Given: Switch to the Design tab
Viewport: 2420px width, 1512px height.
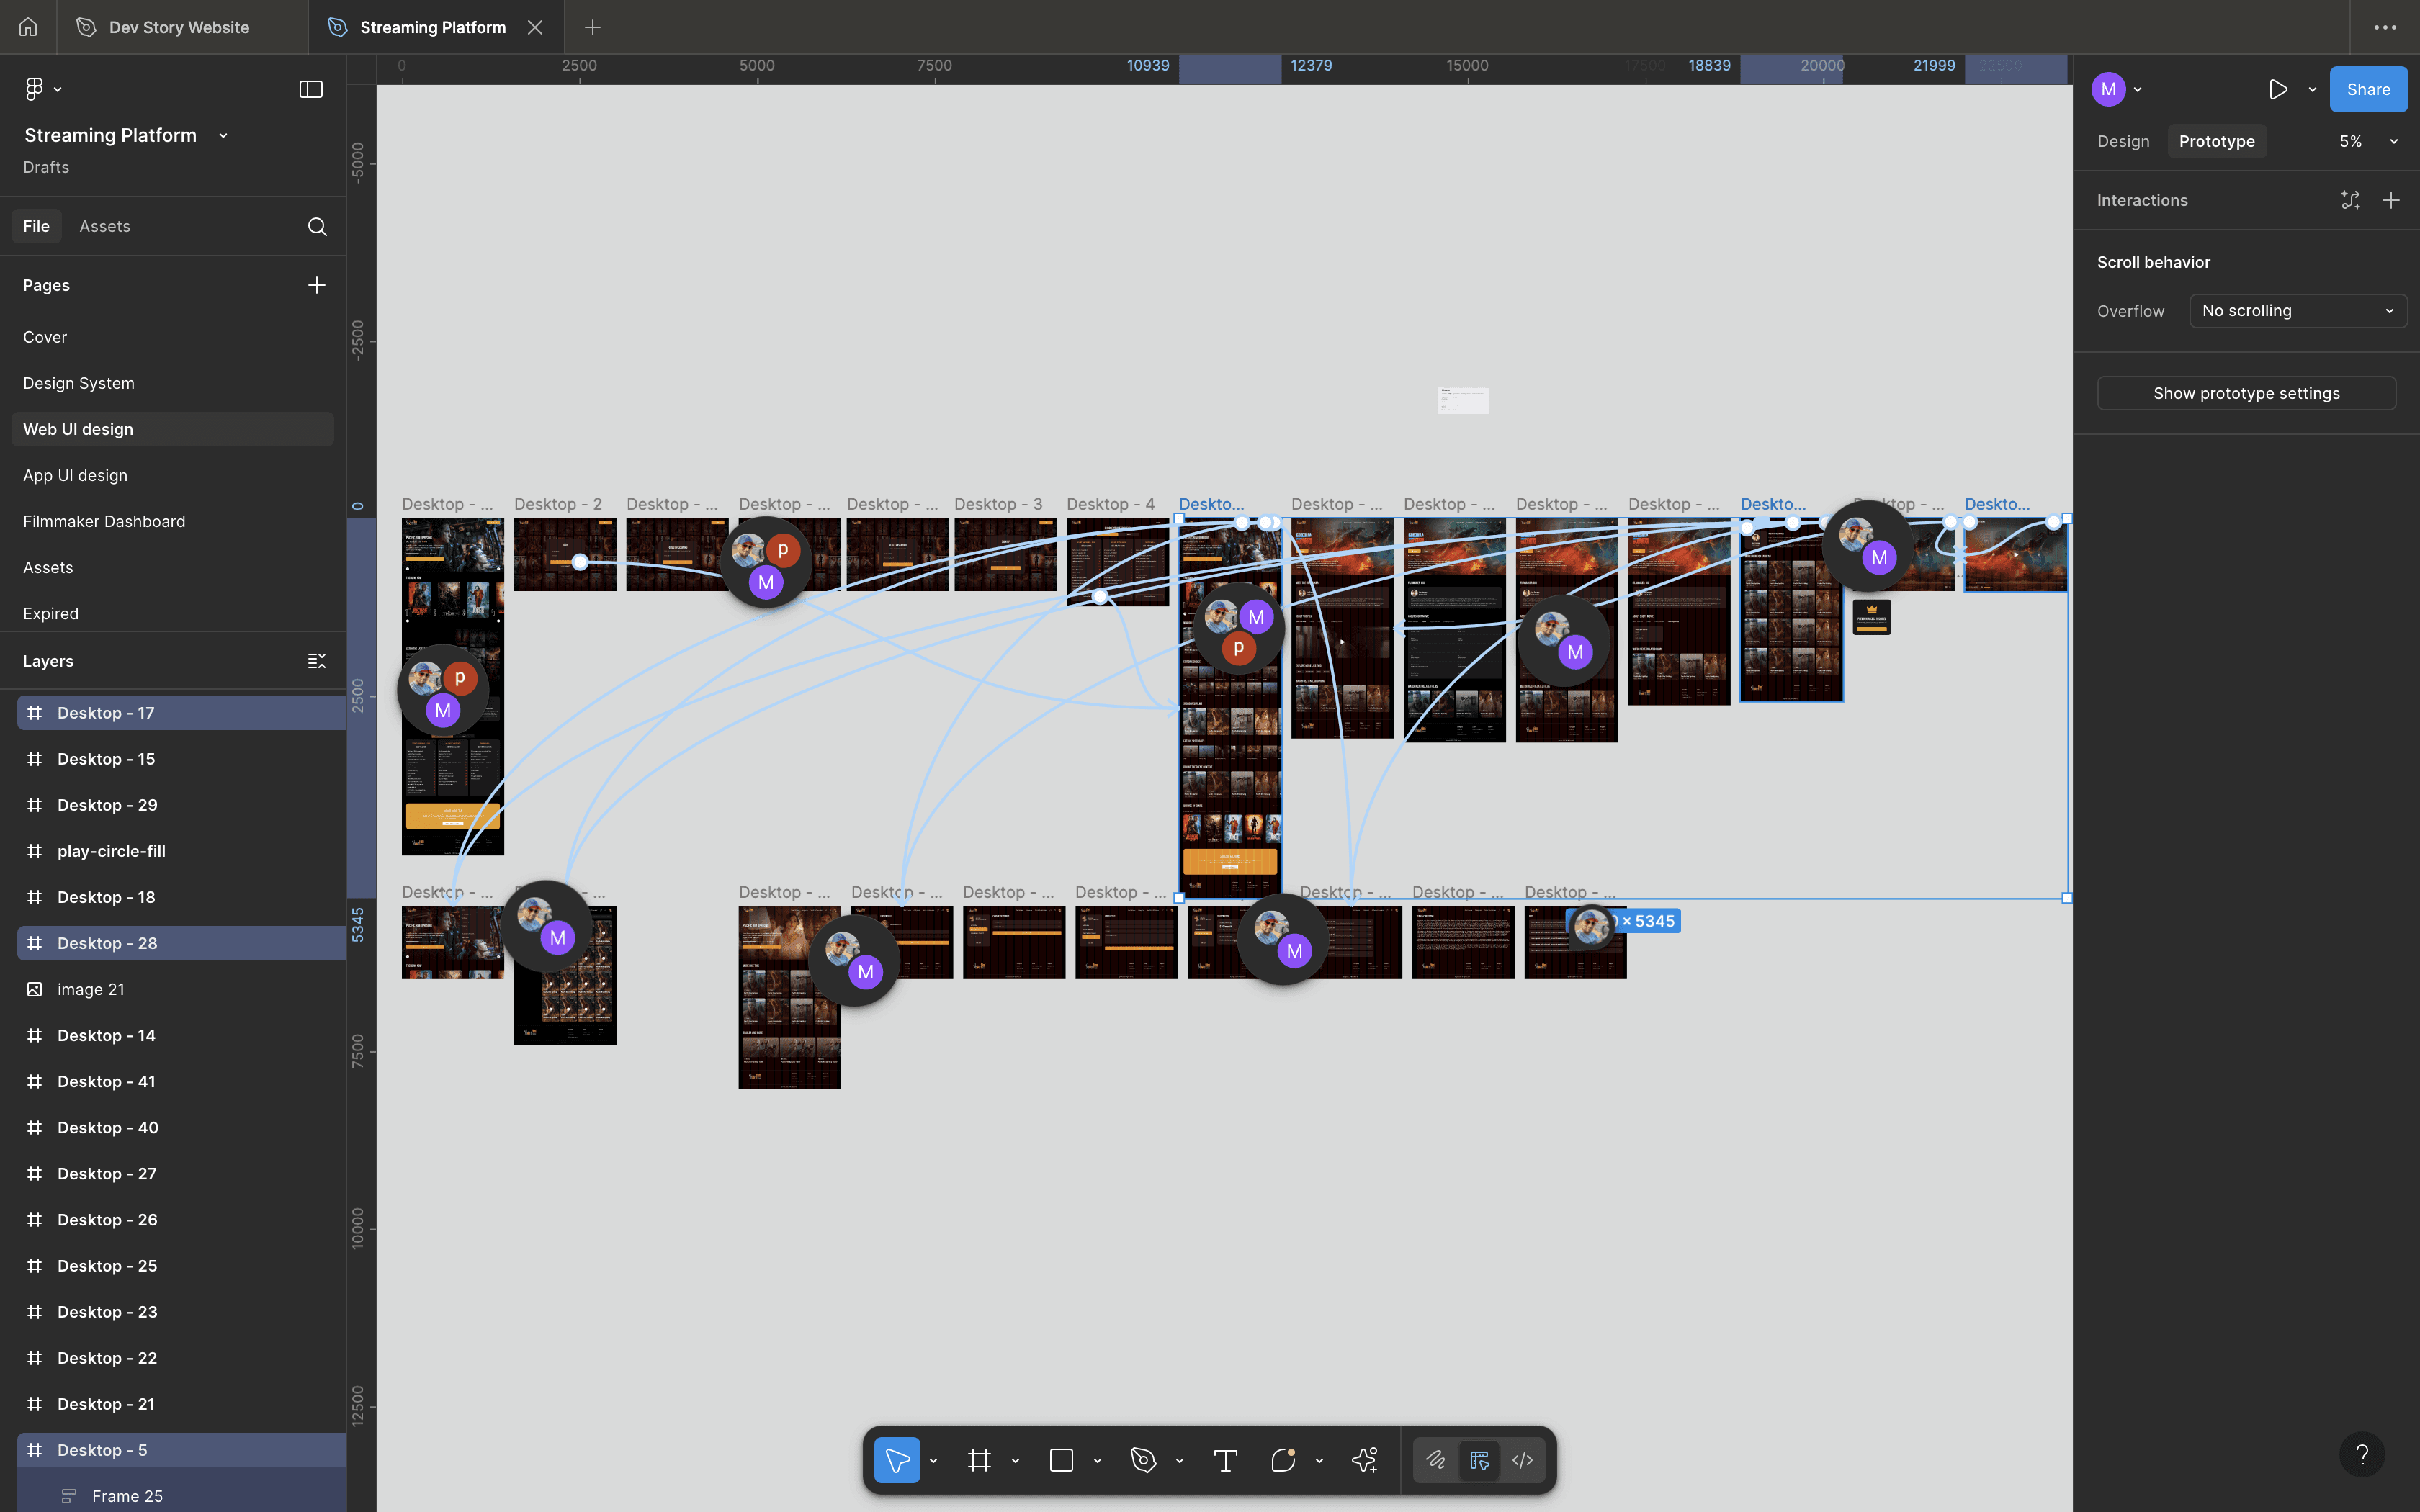Looking at the screenshot, I should [2123, 141].
